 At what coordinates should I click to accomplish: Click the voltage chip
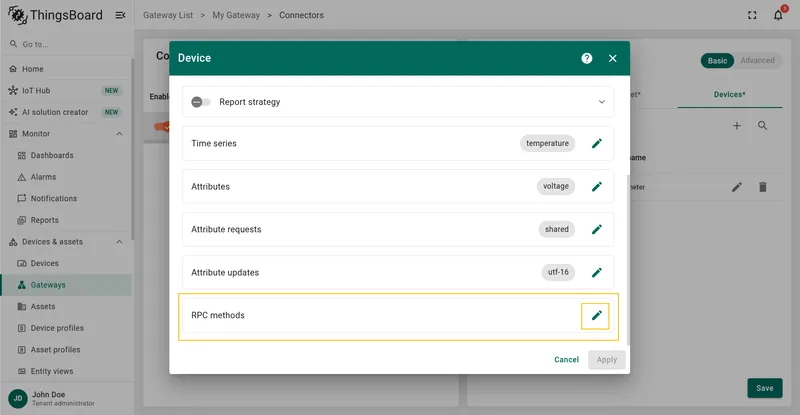coord(556,186)
